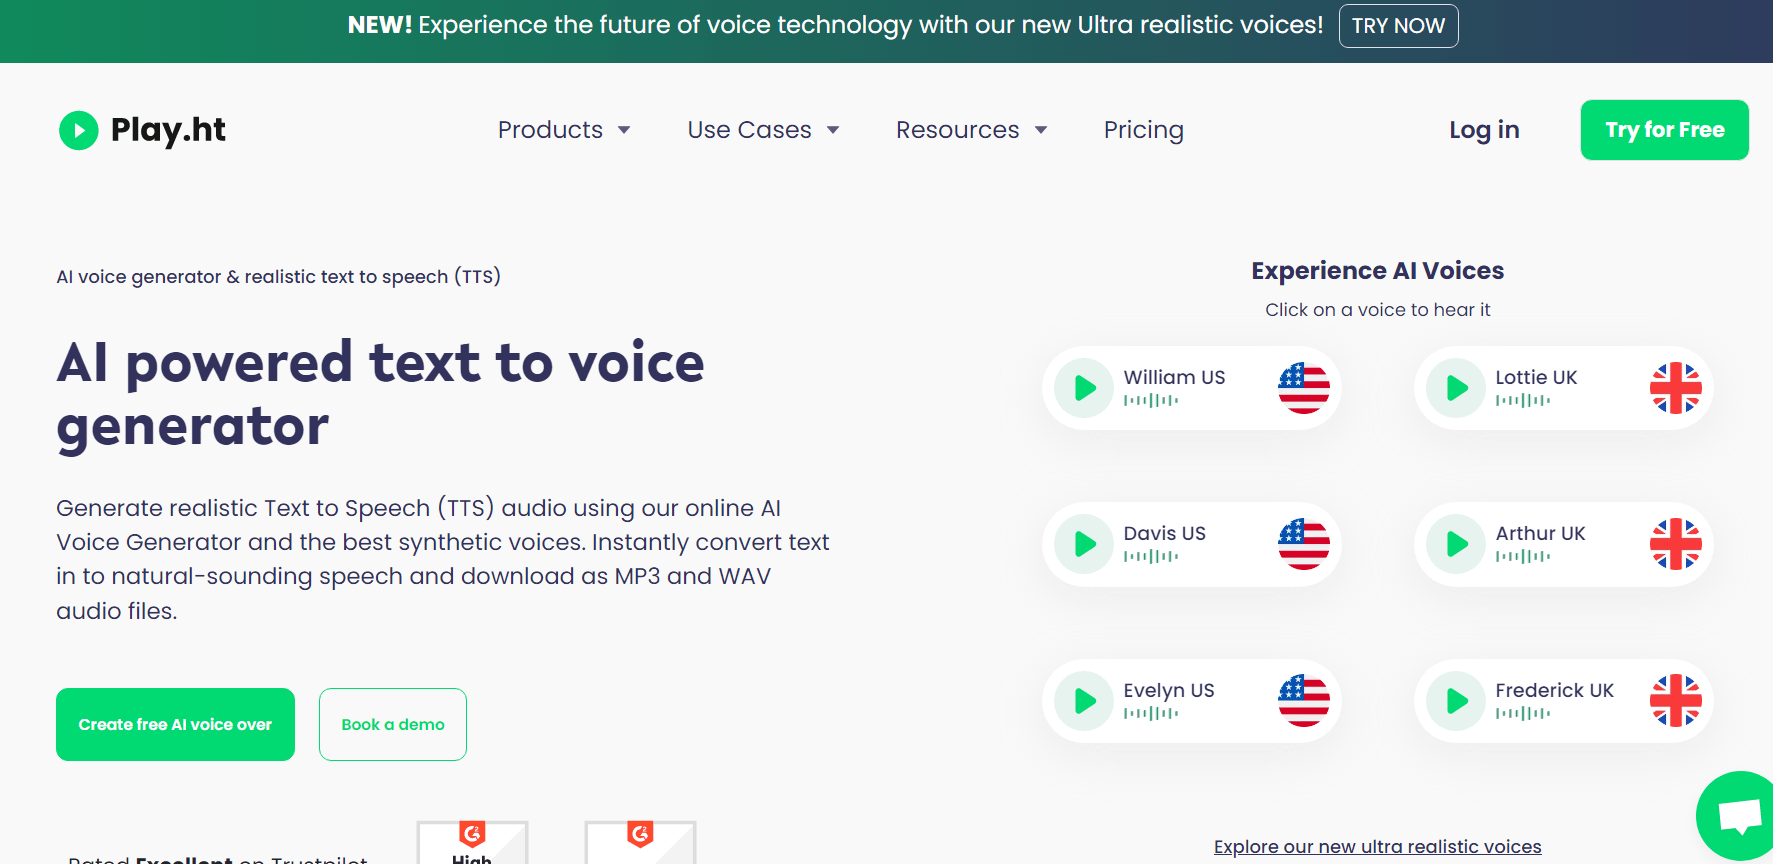Click the US flag next to William

coord(1304,388)
